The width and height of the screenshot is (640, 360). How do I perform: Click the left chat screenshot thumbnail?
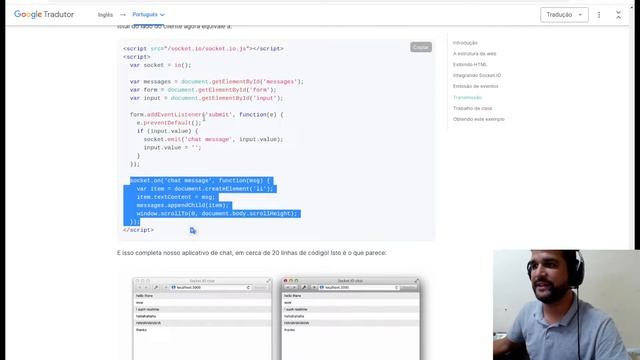tap(202, 318)
